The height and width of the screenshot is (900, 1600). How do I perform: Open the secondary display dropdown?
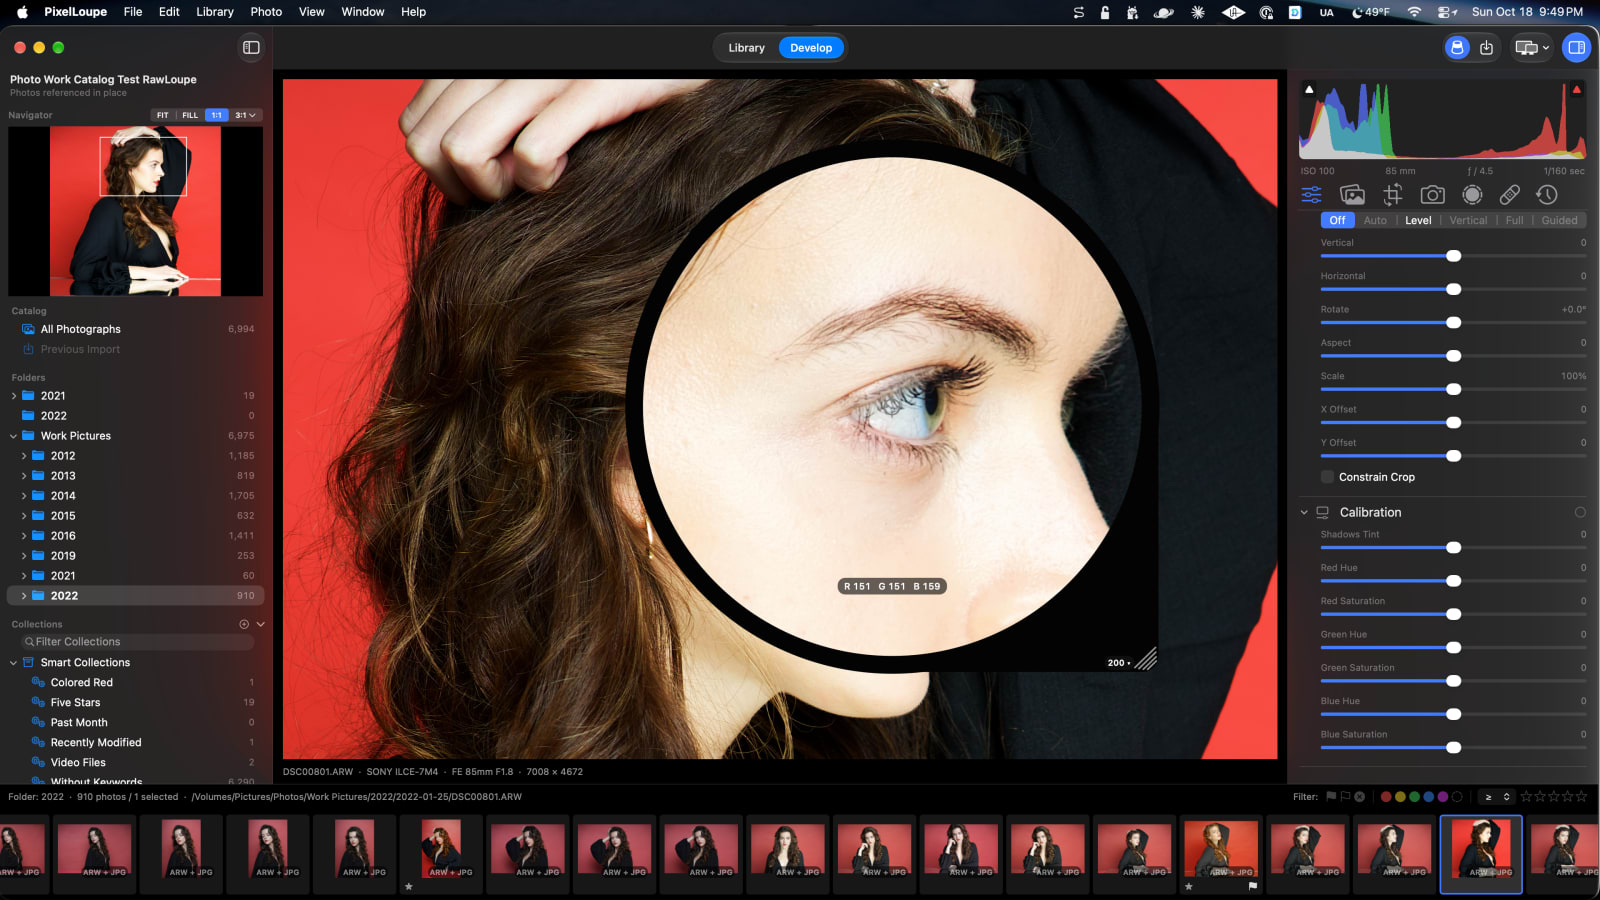1532,47
